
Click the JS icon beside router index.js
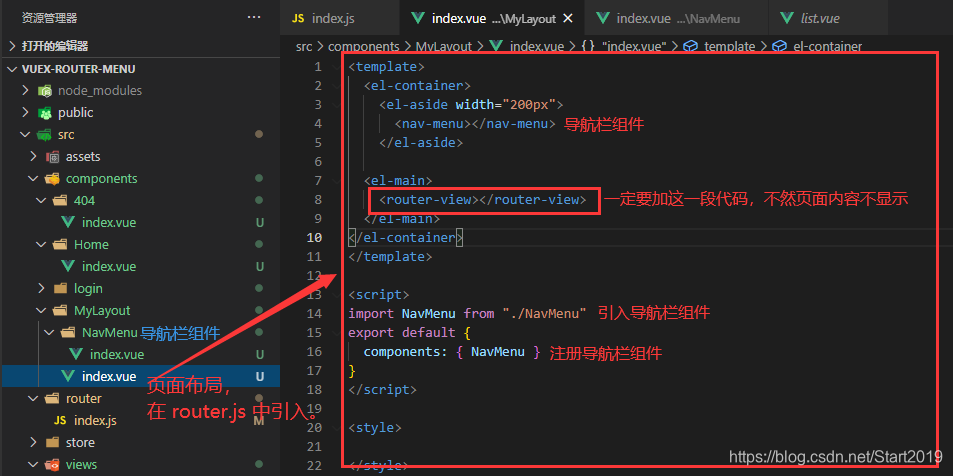(x=60, y=420)
